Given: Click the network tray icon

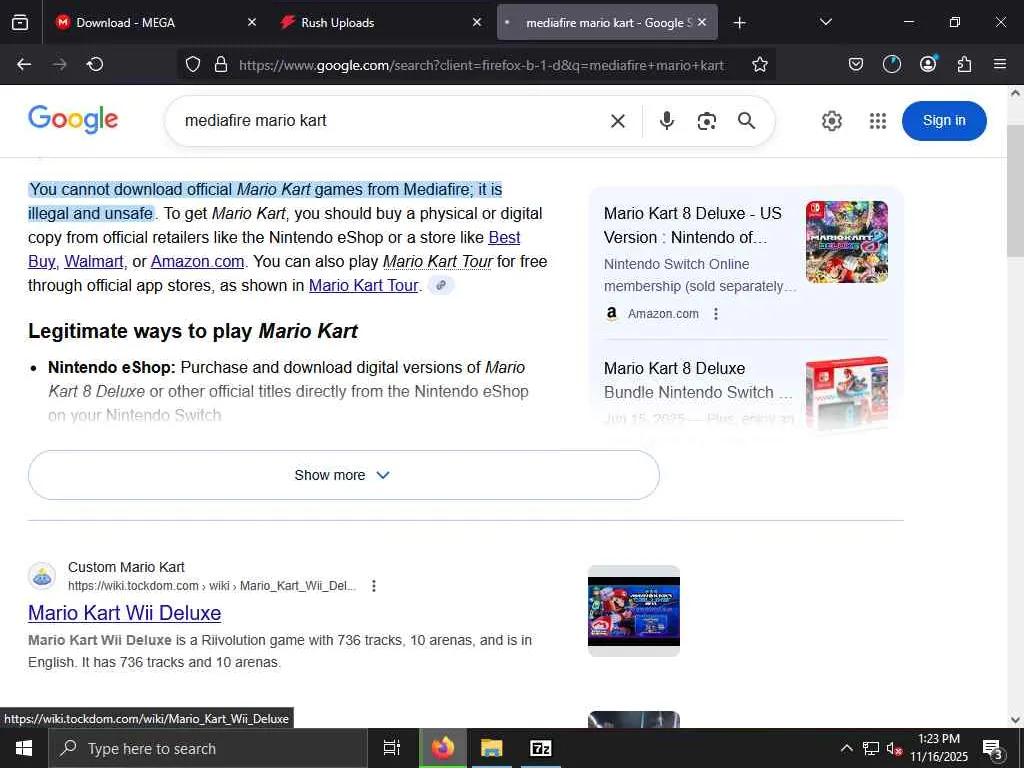Looking at the screenshot, I should click(871, 748).
